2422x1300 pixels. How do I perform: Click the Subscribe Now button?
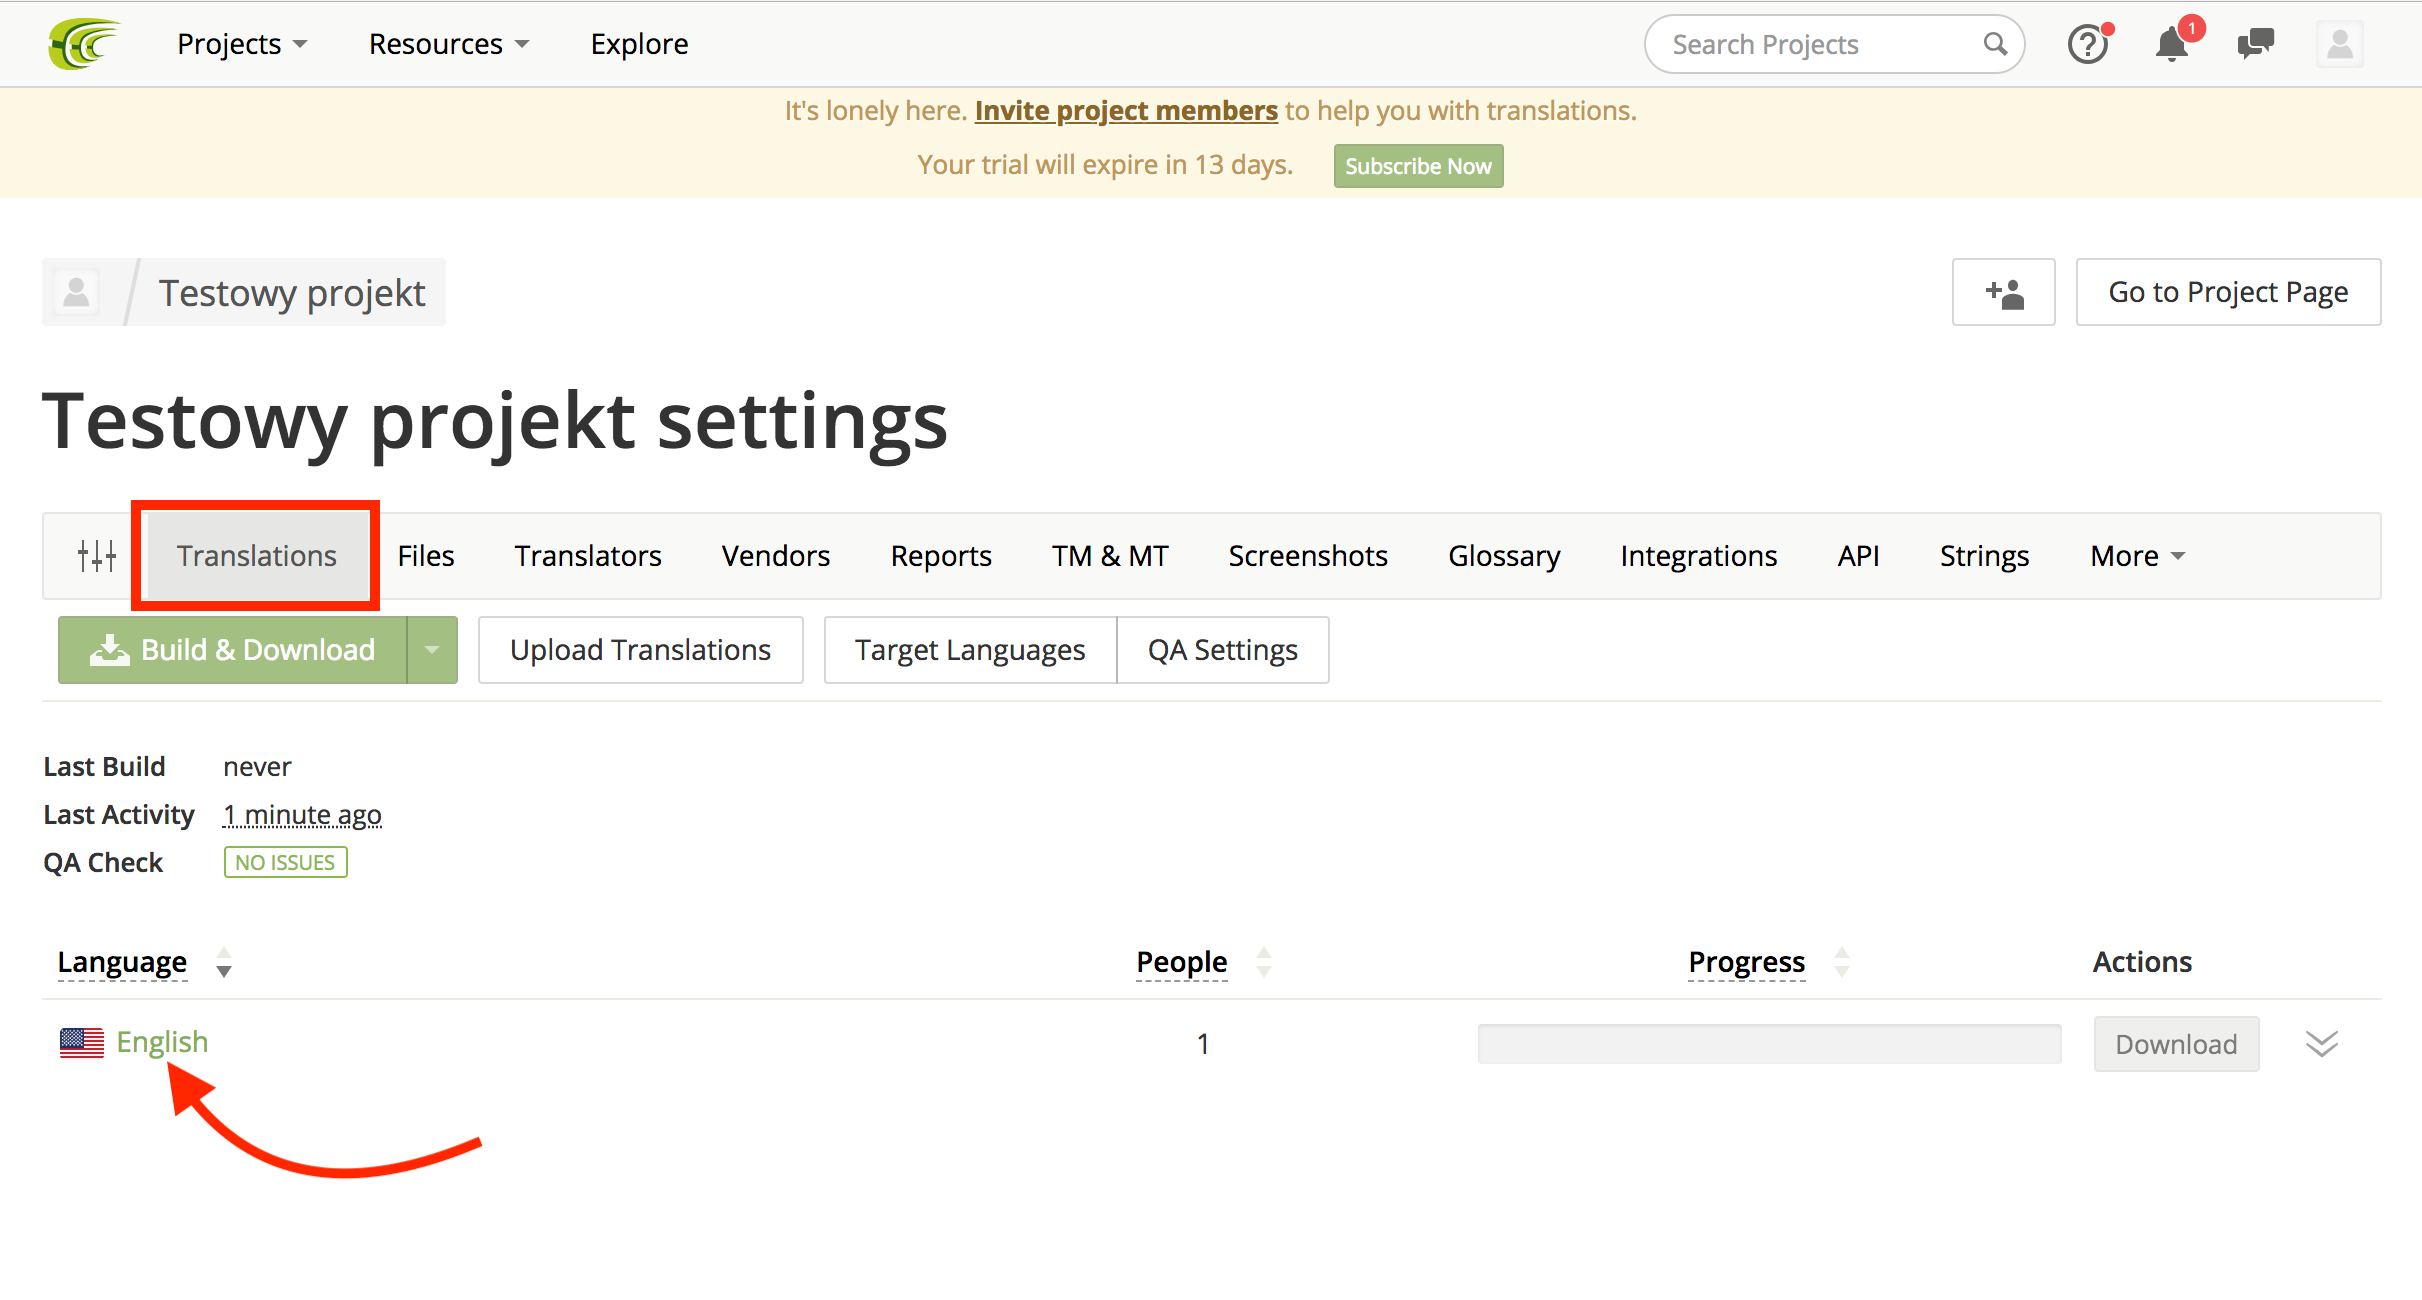[1417, 166]
